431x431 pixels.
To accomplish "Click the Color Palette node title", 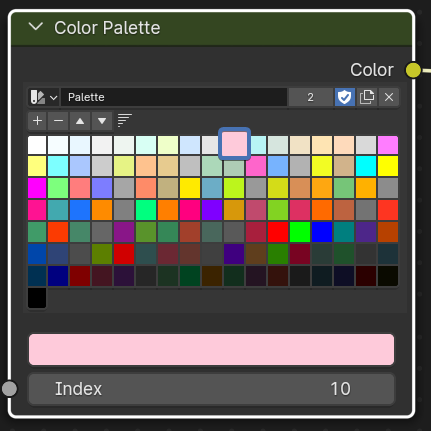I will click(x=107, y=28).
